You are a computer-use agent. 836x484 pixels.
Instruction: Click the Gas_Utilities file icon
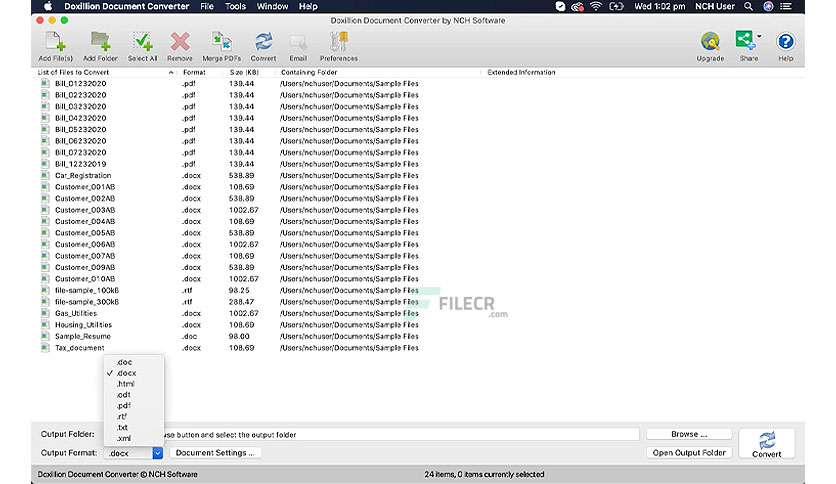(x=45, y=313)
